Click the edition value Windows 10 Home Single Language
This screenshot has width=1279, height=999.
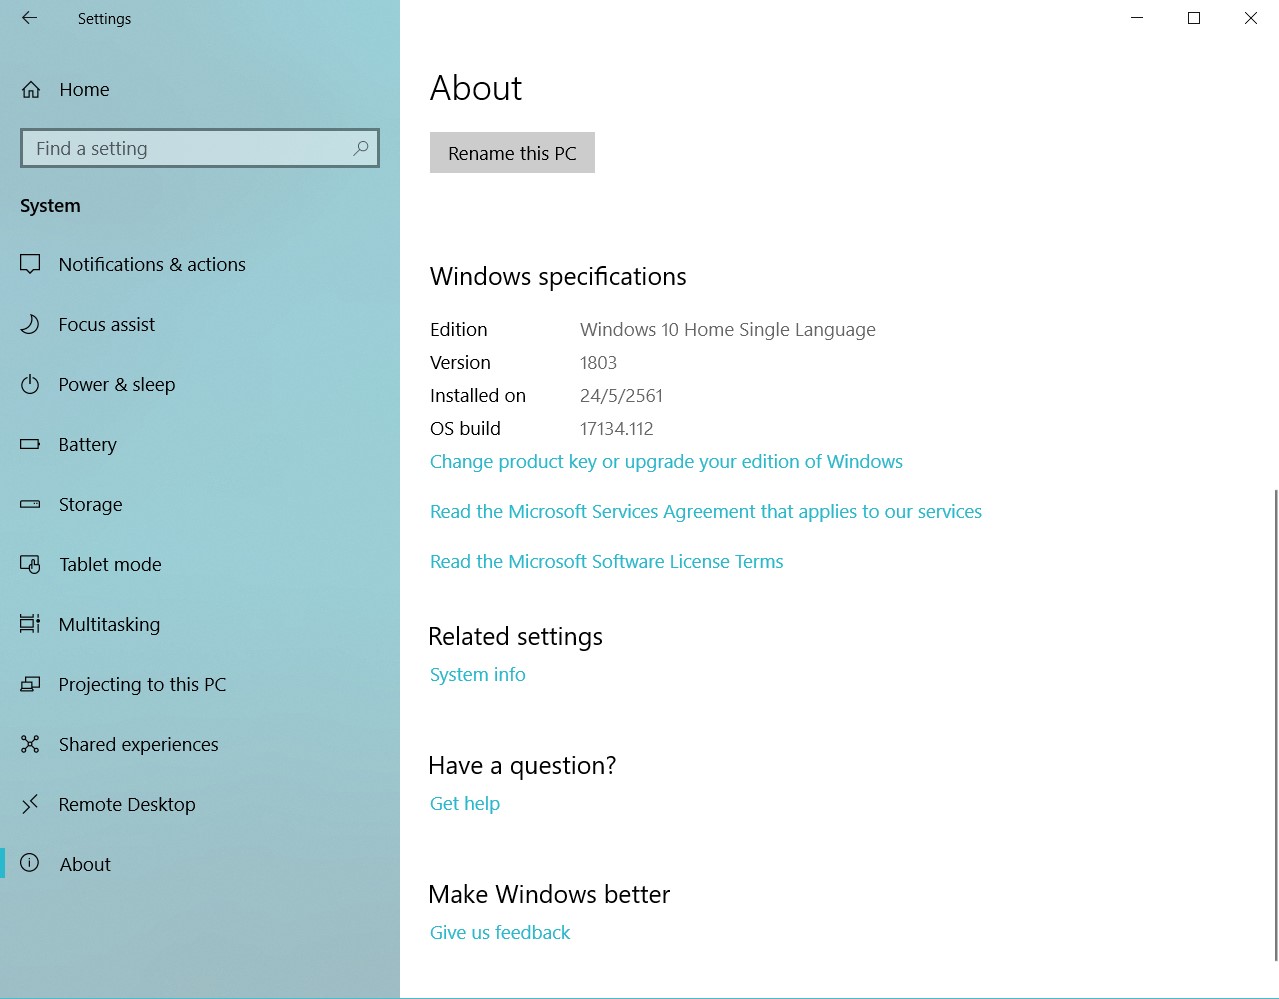(728, 329)
